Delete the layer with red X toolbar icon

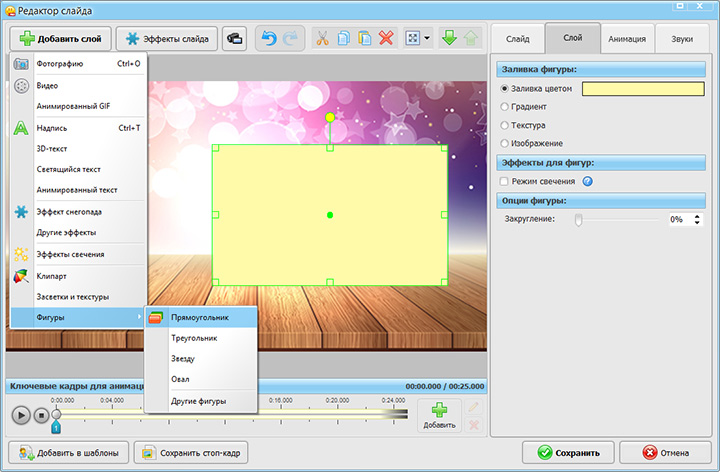[x=386, y=38]
